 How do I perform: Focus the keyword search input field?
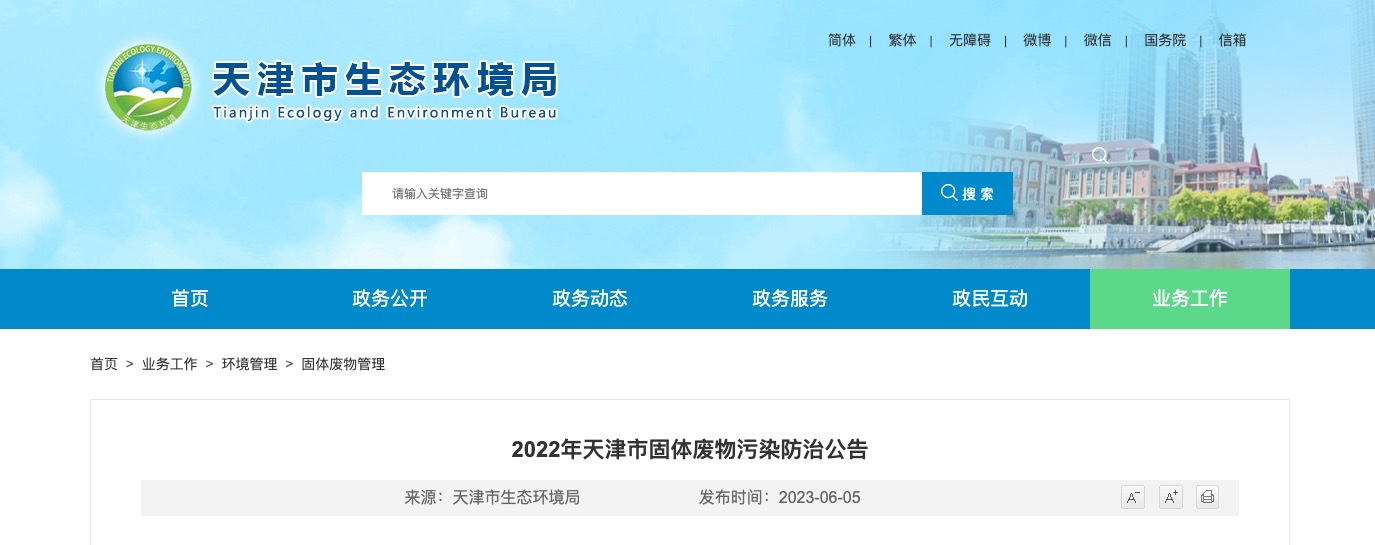[642, 193]
